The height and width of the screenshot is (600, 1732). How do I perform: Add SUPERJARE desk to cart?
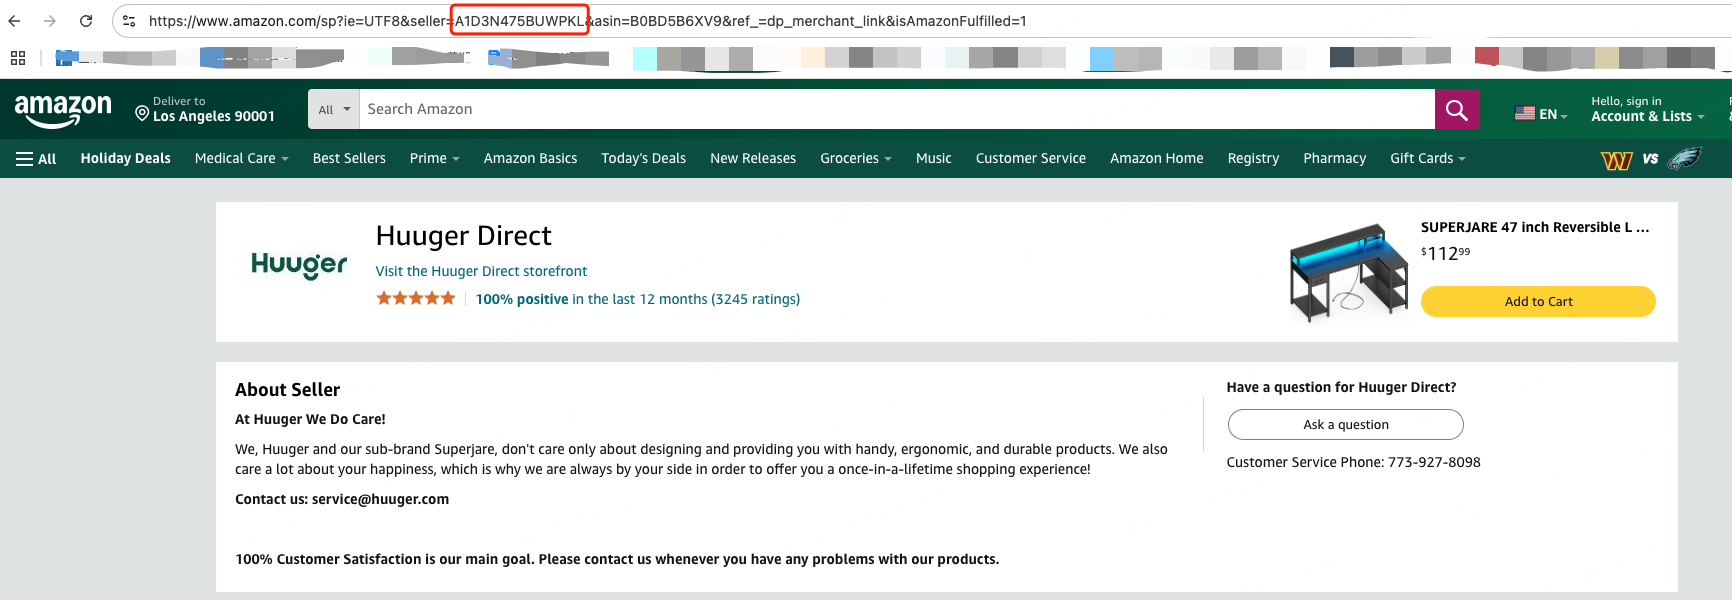[x=1538, y=301]
